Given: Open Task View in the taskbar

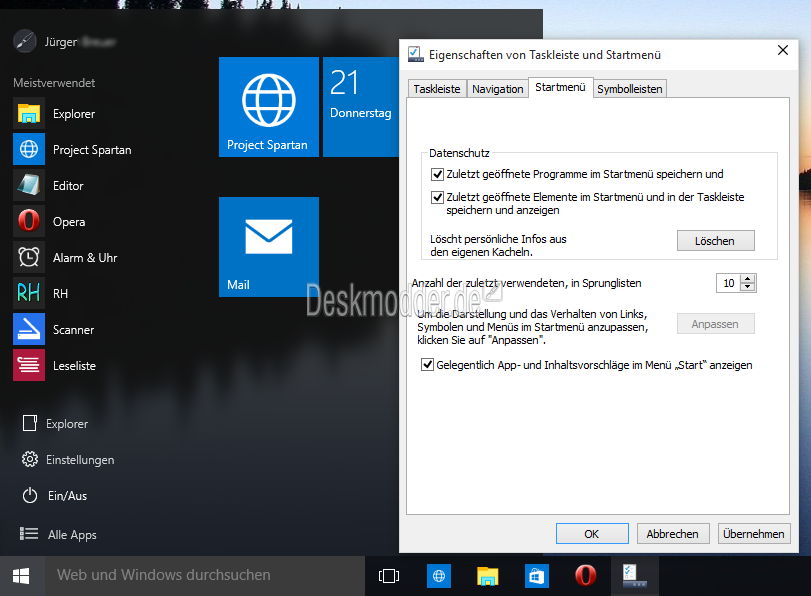Looking at the screenshot, I should [389, 576].
